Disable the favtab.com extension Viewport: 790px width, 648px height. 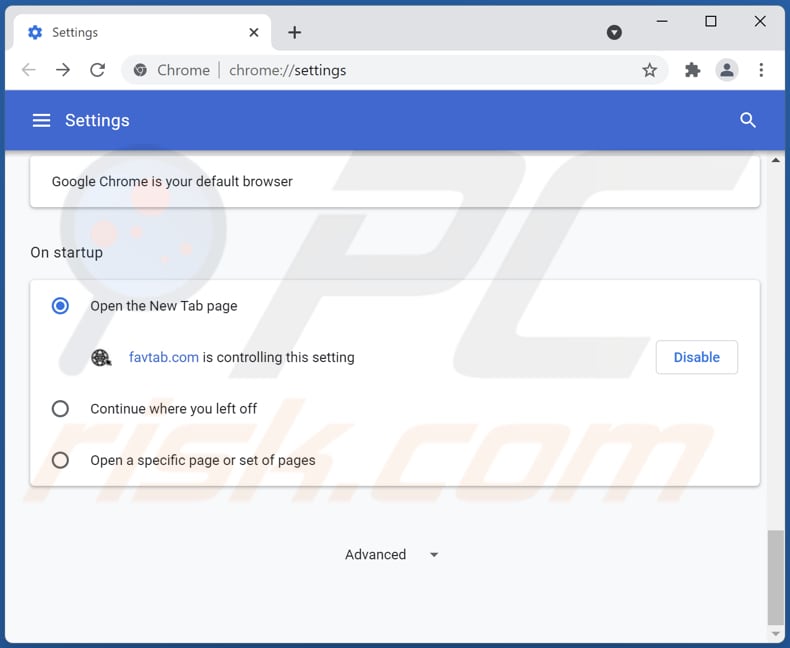pos(696,357)
